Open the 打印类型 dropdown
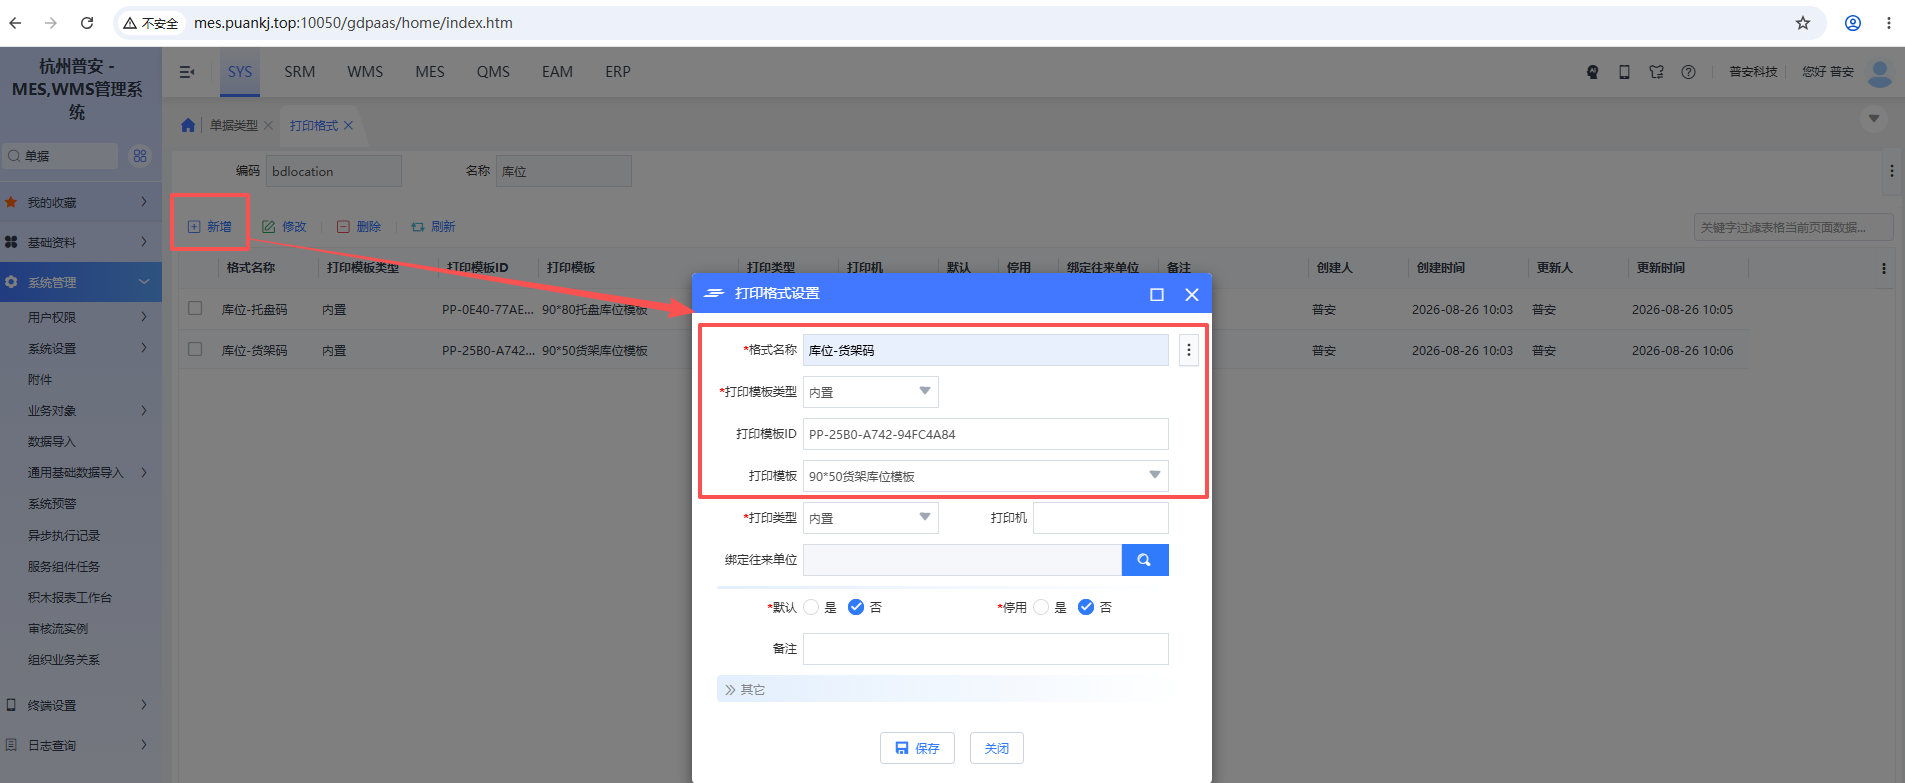The image size is (1905, 783). [x=871, y=518]
